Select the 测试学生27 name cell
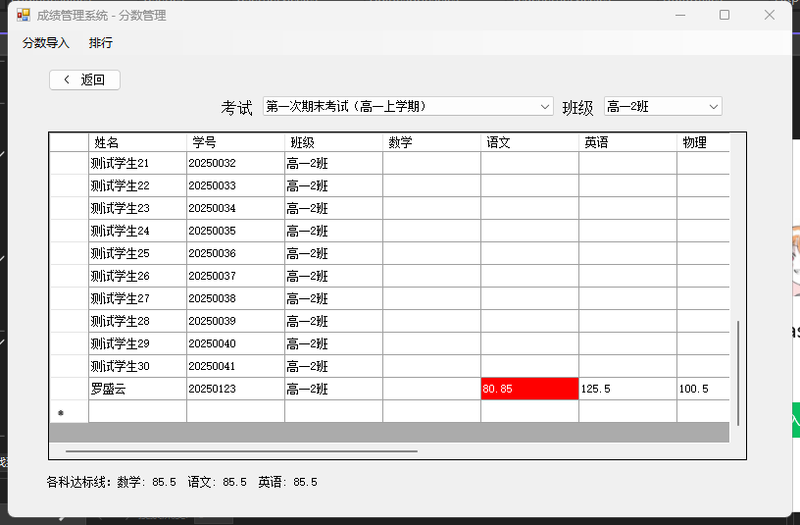This screenshot has height=525, width=800. pyautogui.click(x=138, y=298)
